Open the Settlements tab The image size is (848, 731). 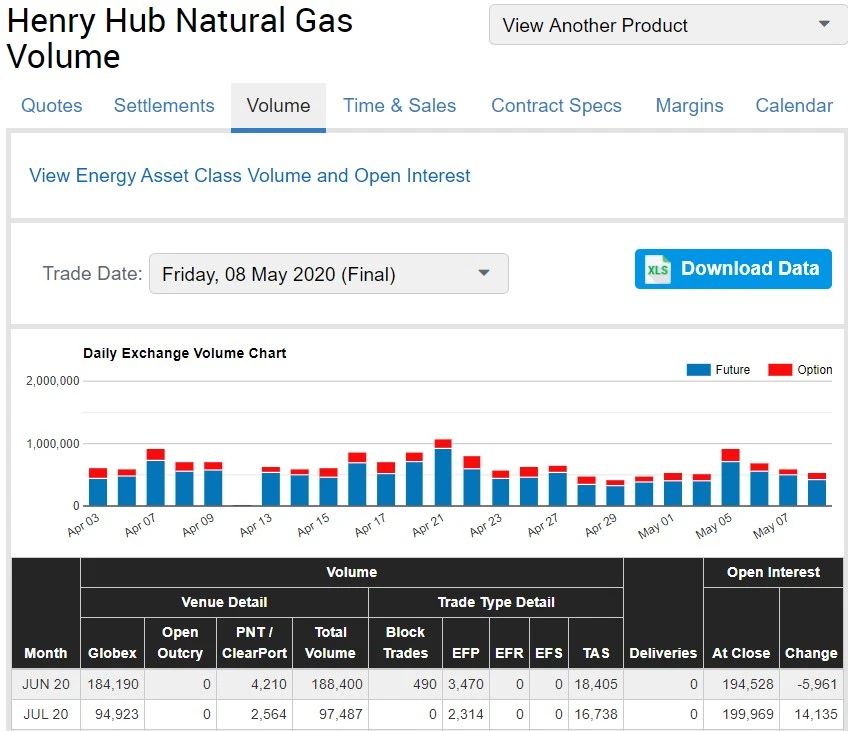[x=164, y=106]
